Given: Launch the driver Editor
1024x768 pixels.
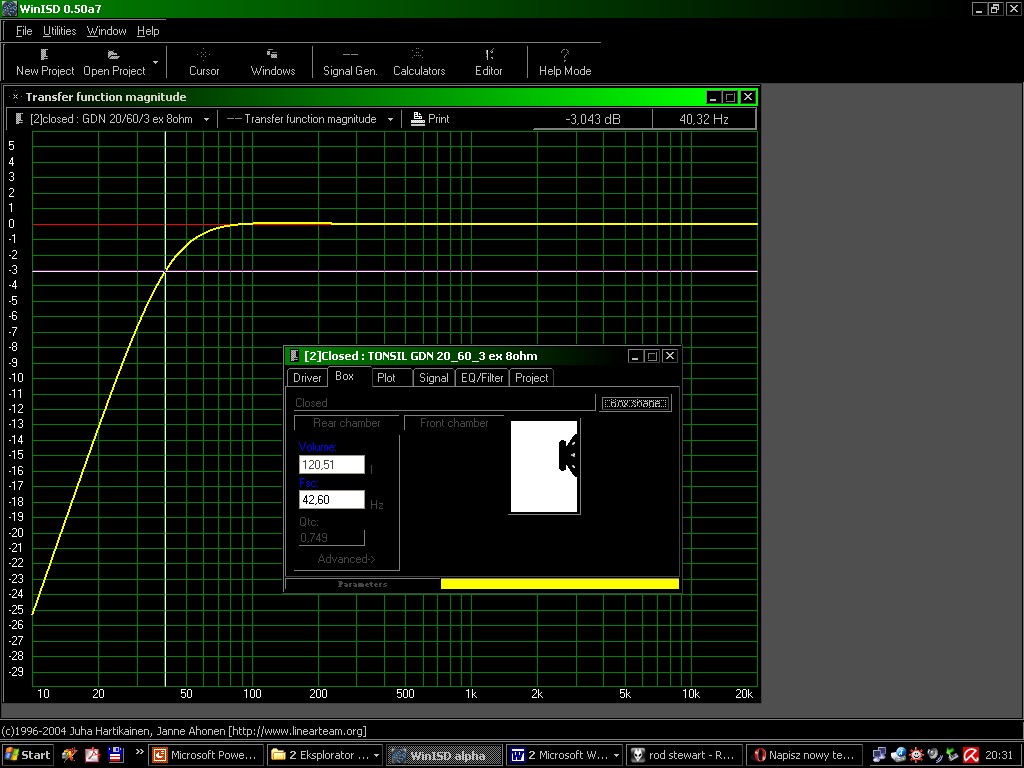Looking at the screenshot, I should pos(488,62).
